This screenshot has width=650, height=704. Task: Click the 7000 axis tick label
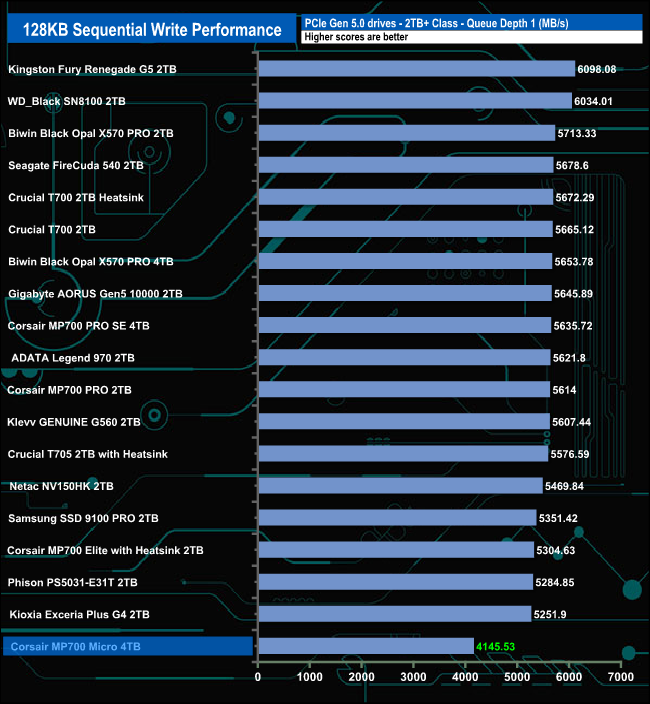click(x=621, y=677)
